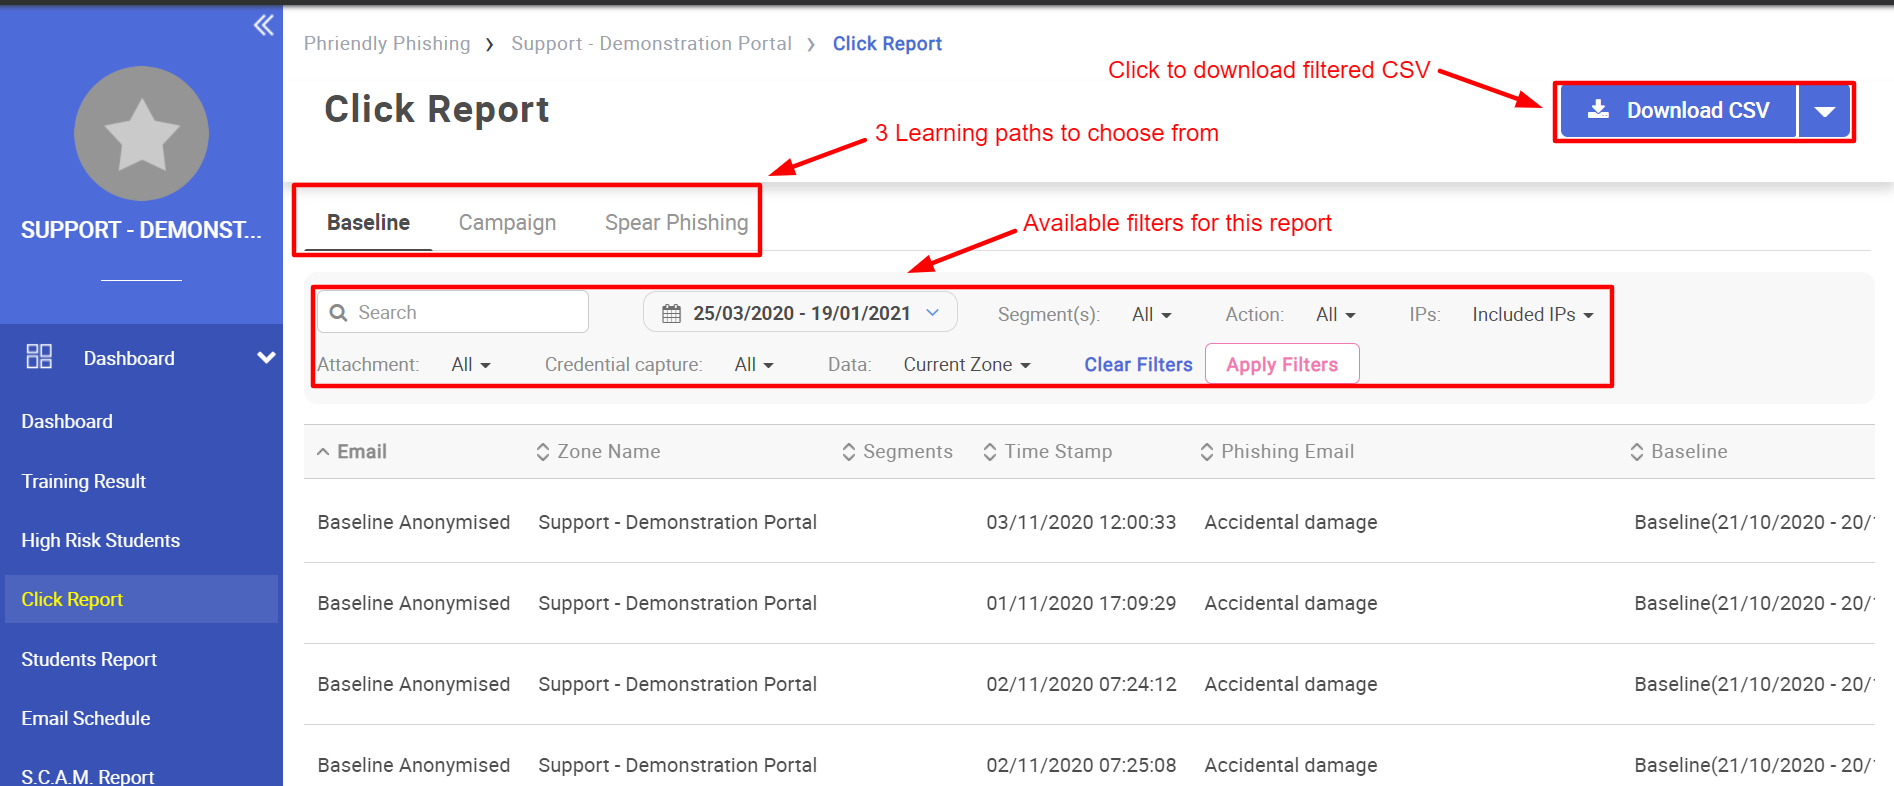Screen dimensions: 1894x786
Task: Sort by Baseline column arrows
Action: [x=1637, y=452]
